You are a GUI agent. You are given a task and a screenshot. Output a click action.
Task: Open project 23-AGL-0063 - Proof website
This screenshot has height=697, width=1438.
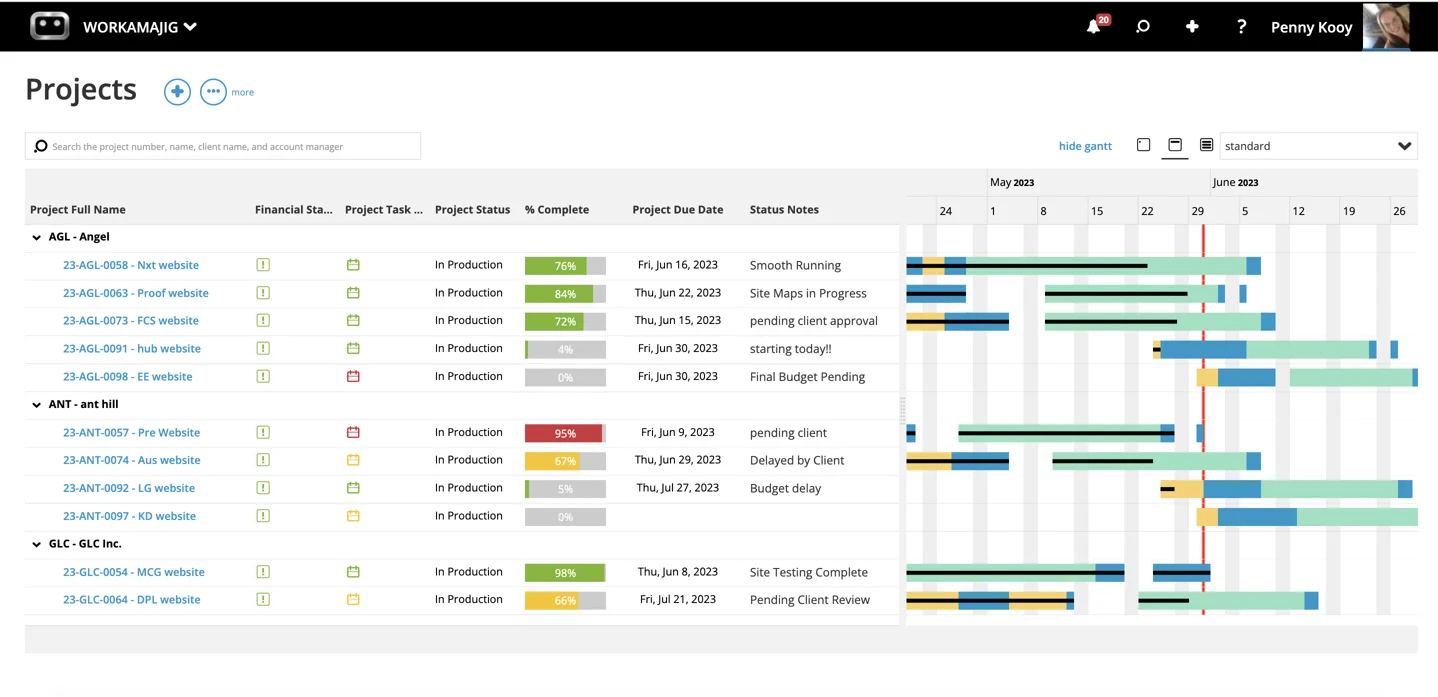(136, 293)
